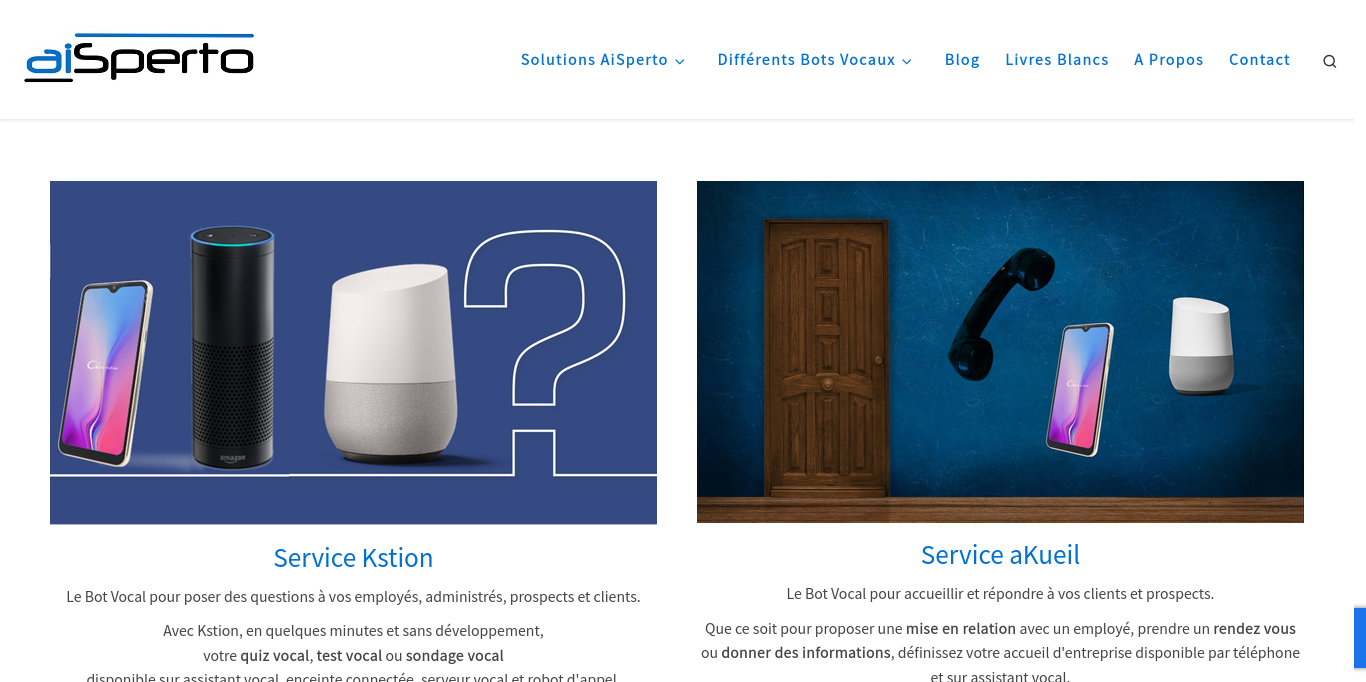Click the blue tab at right edge
This screenshot has height=682, width=1366.
pyautogui.click(x=1360, y=638)
